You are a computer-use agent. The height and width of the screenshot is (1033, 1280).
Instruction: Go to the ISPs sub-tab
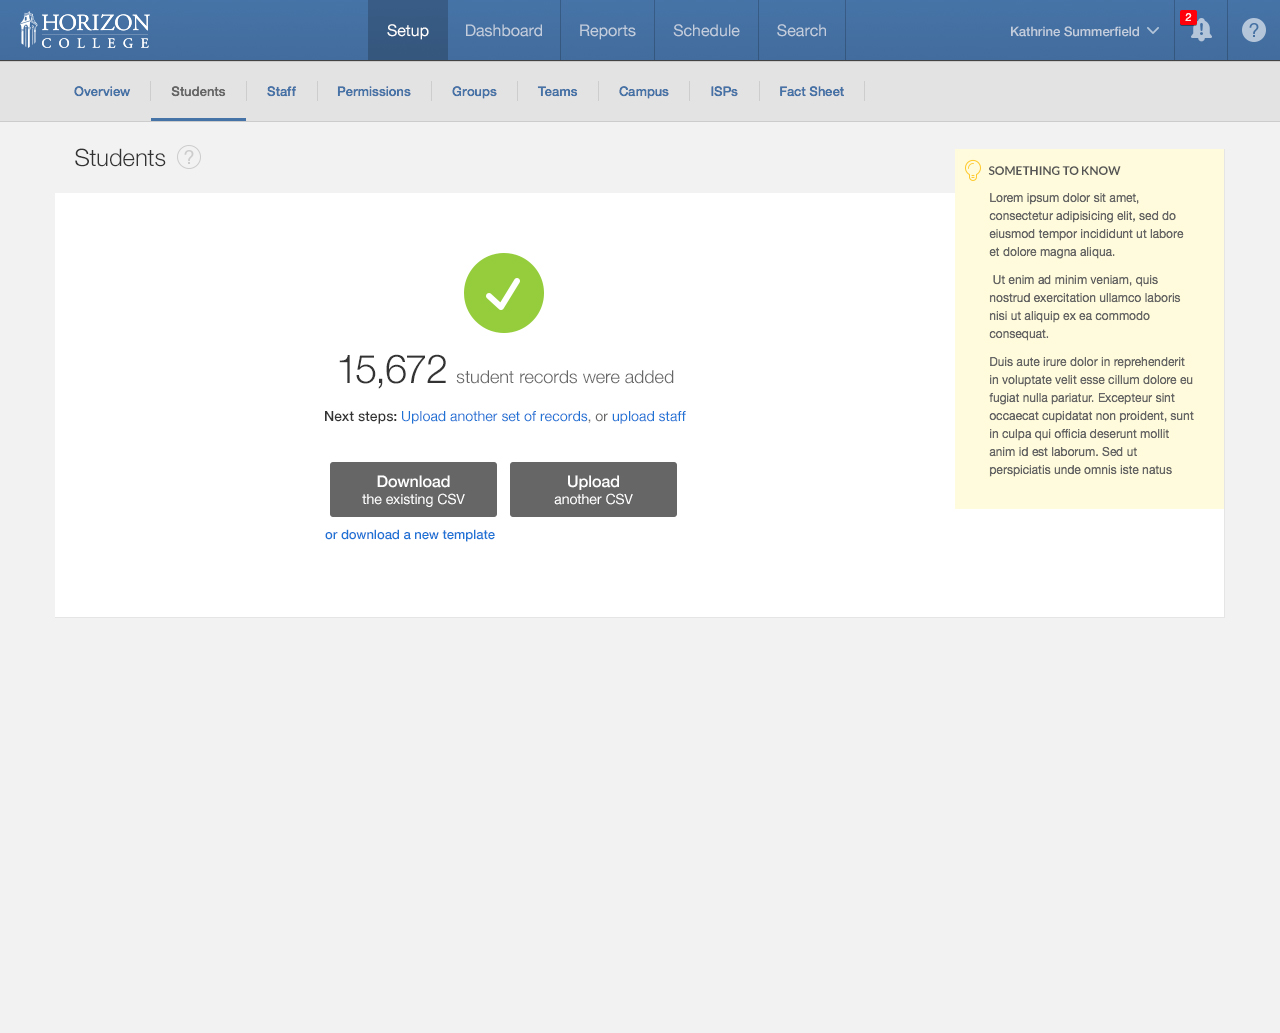coord(724,91)
